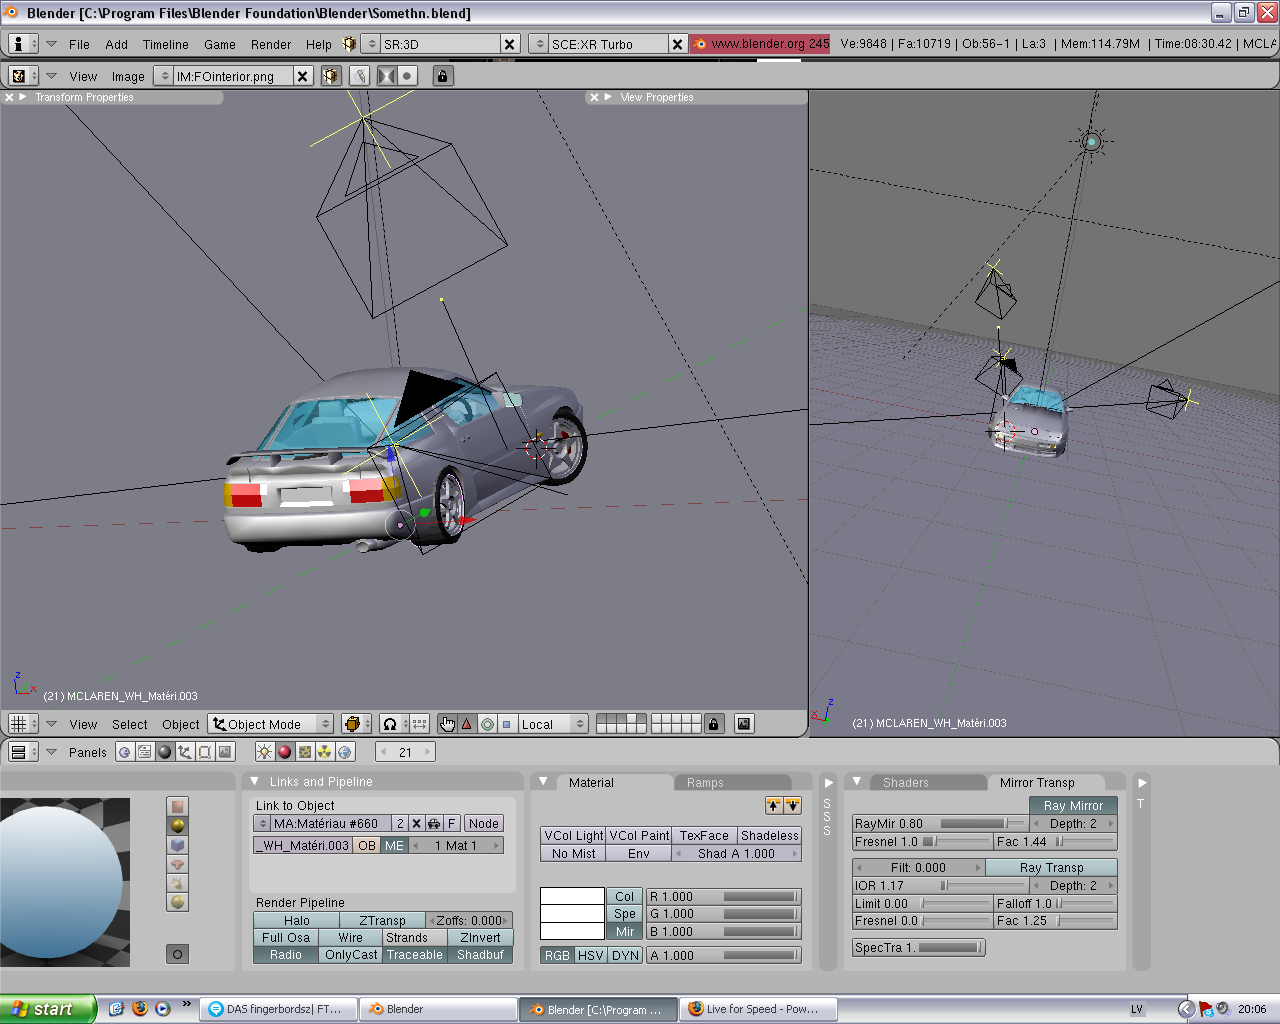Screen dimensions: 1280x1024
Task: Open the Windows start button
Action: coord(48,1009)
